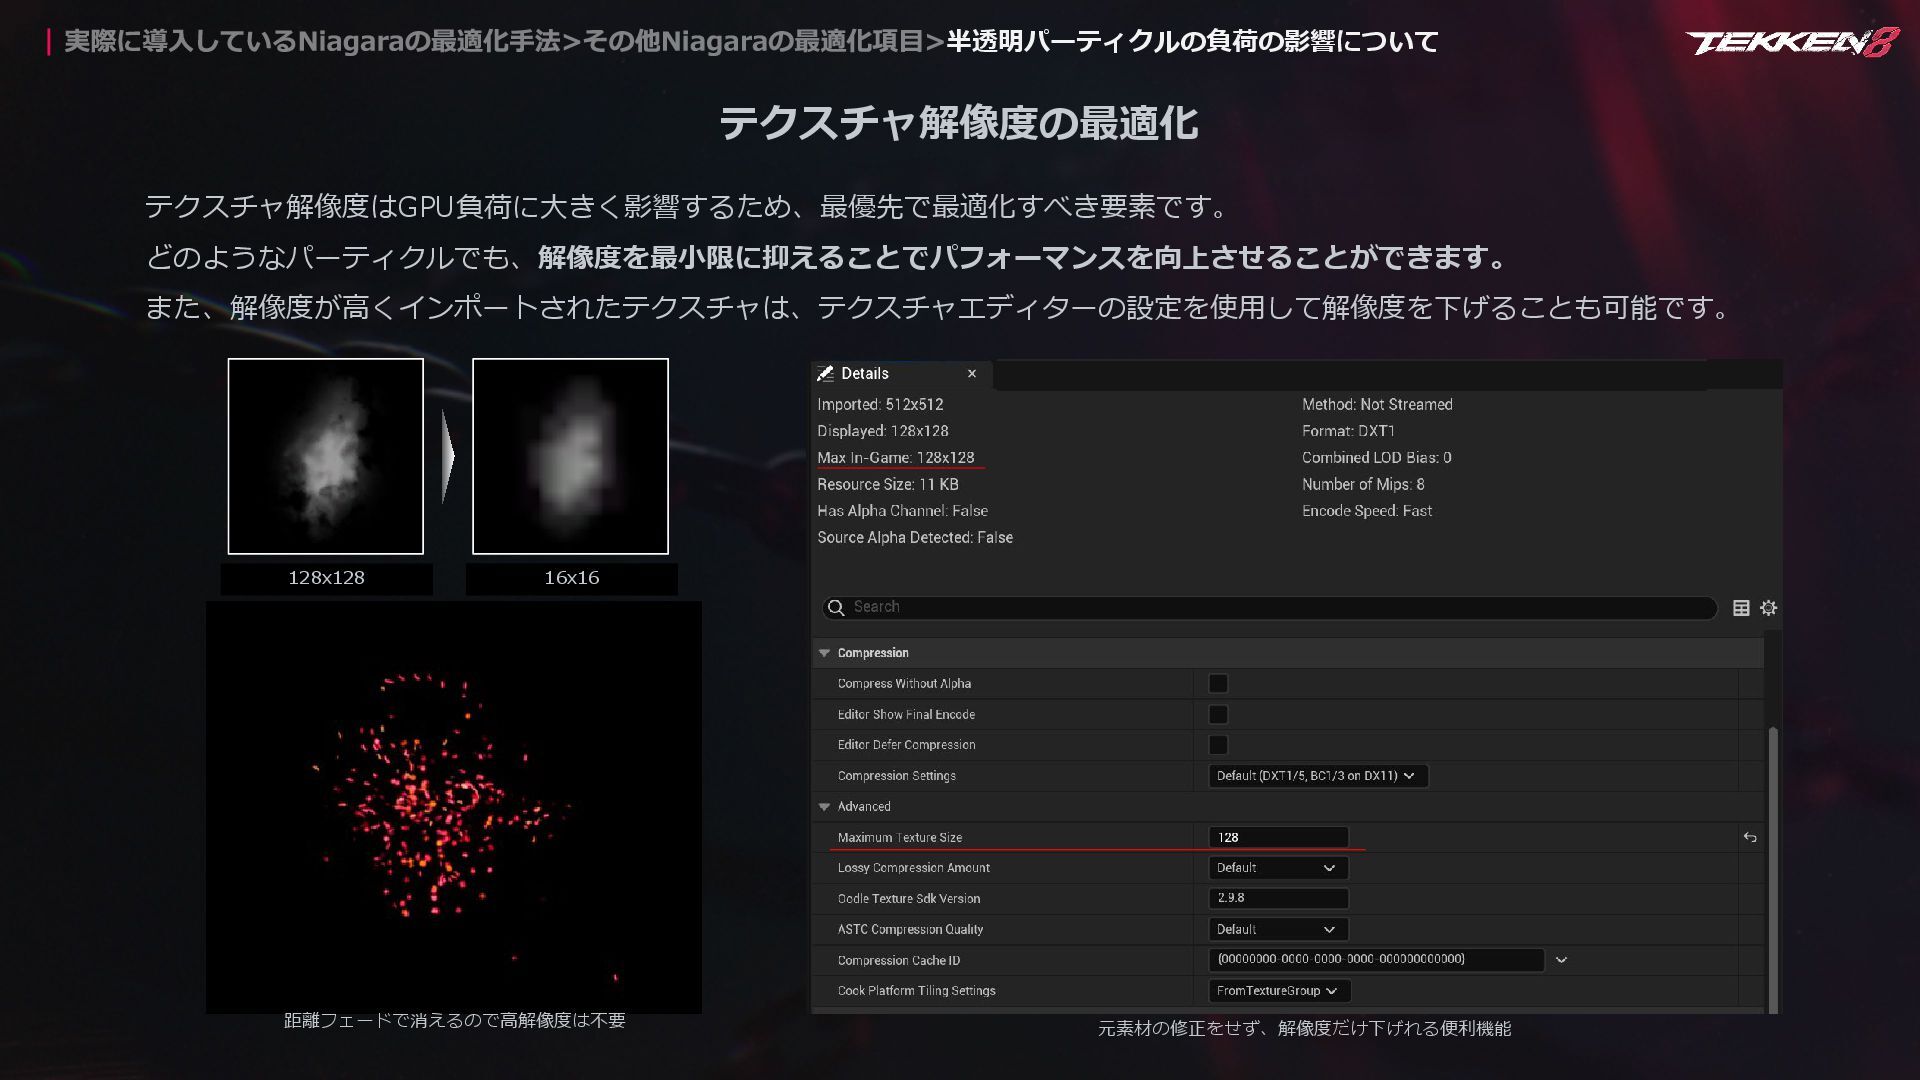
Task: Open the Compression Settings dropdown
Action: tap(1316, 776)
